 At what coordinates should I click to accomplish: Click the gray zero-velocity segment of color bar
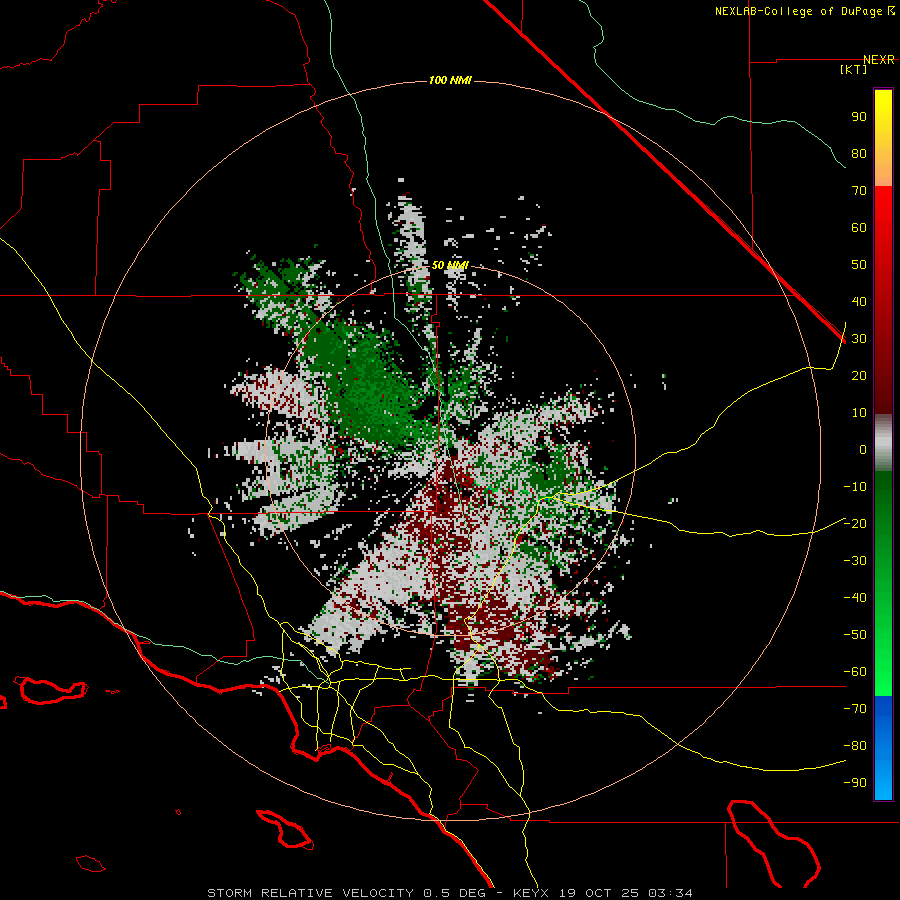[883, 443]
